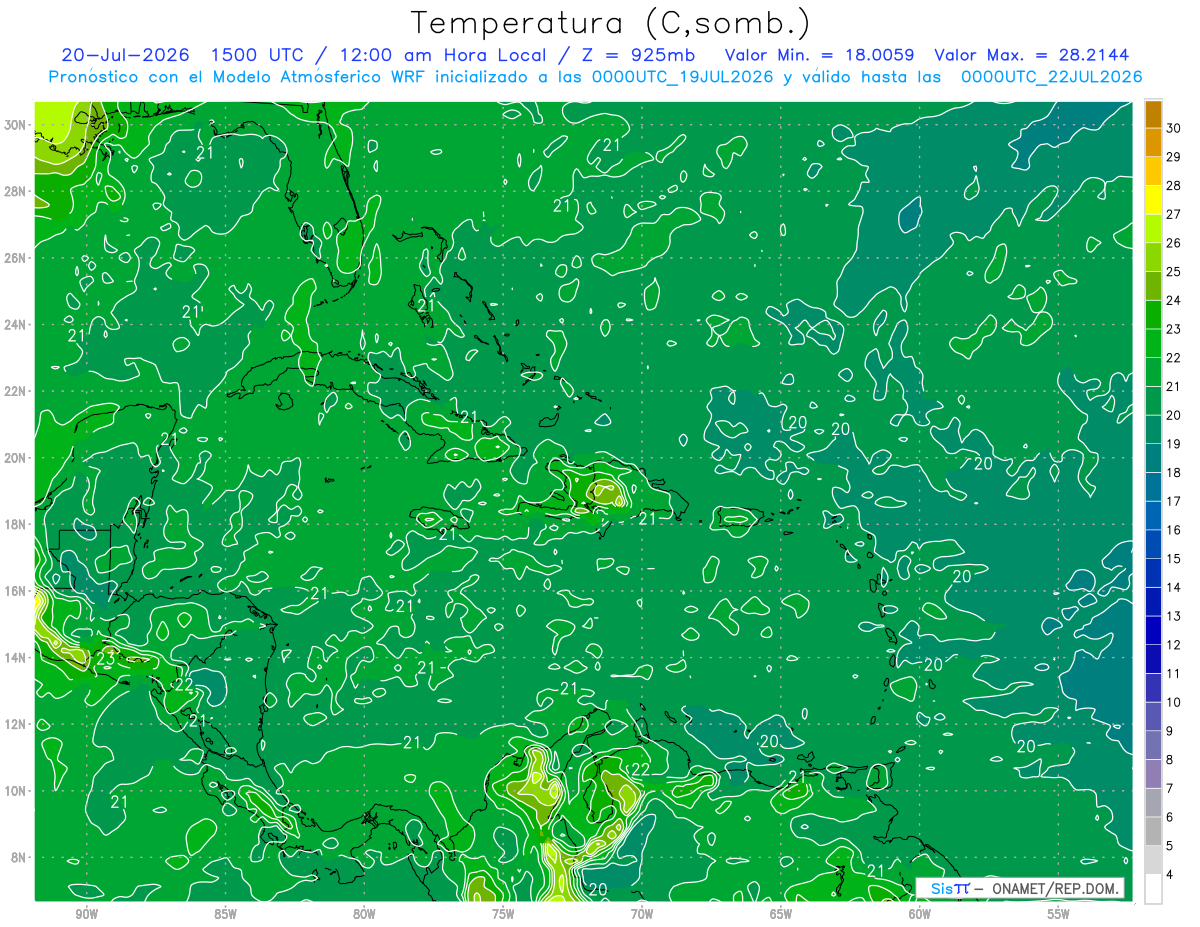The image size is (1200, 927).
Task: Click the "85W" longitude axis label
Action: tap(225, 914)
